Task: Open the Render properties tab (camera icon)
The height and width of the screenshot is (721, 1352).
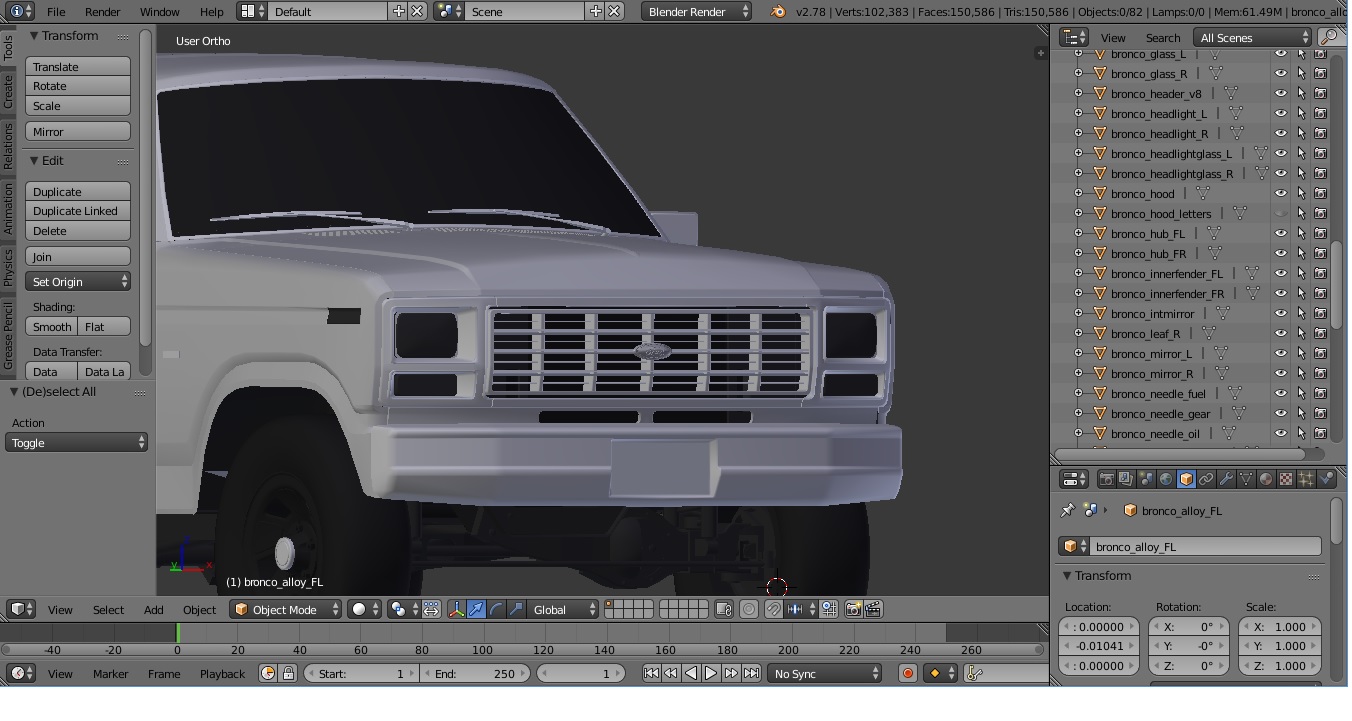Action: click(1106, 479)
